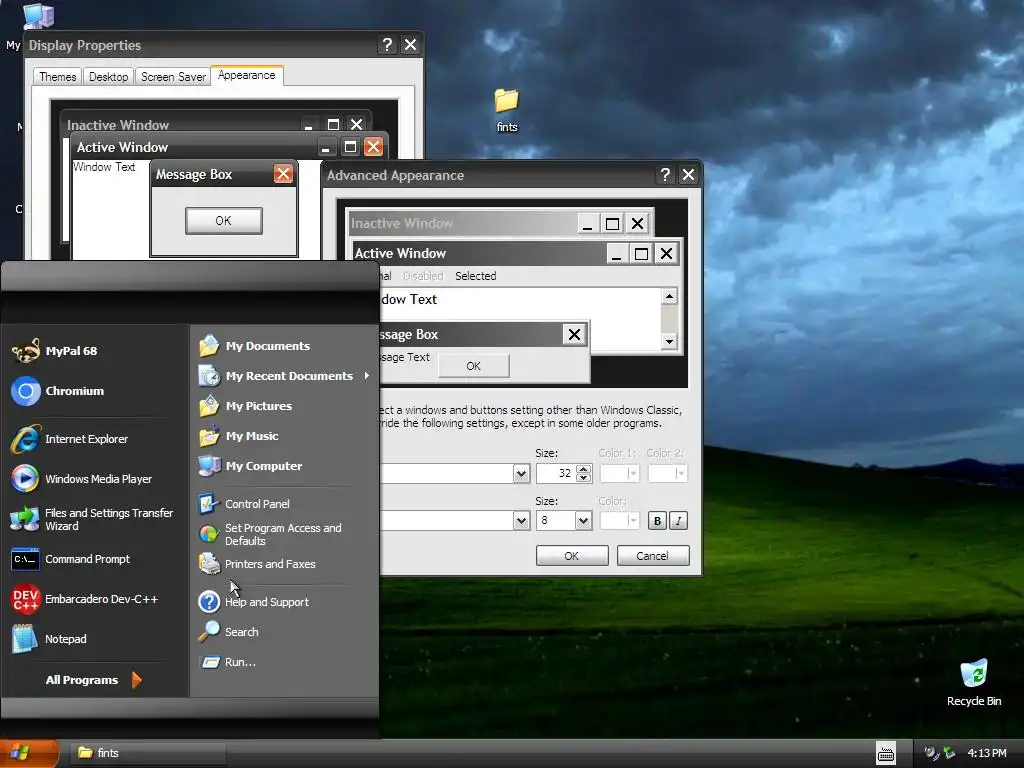
Task: Open the Item dropdown in Advanced Appearance
Action: (521, 473)
